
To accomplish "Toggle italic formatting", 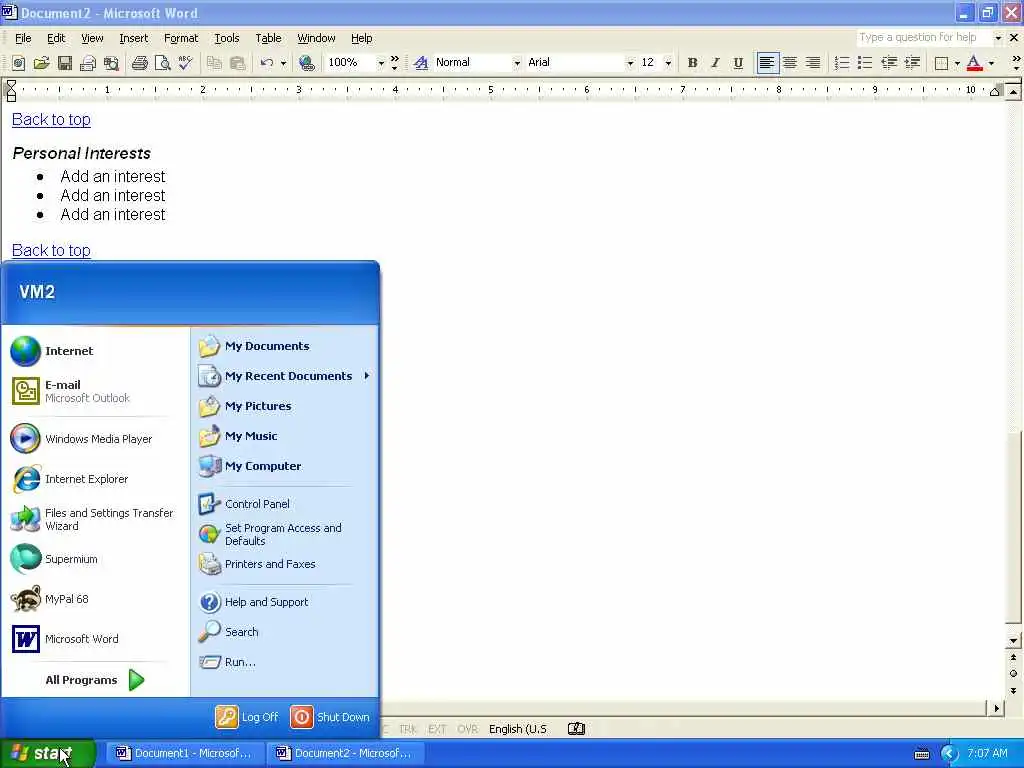I will click(x=715, y=63).
